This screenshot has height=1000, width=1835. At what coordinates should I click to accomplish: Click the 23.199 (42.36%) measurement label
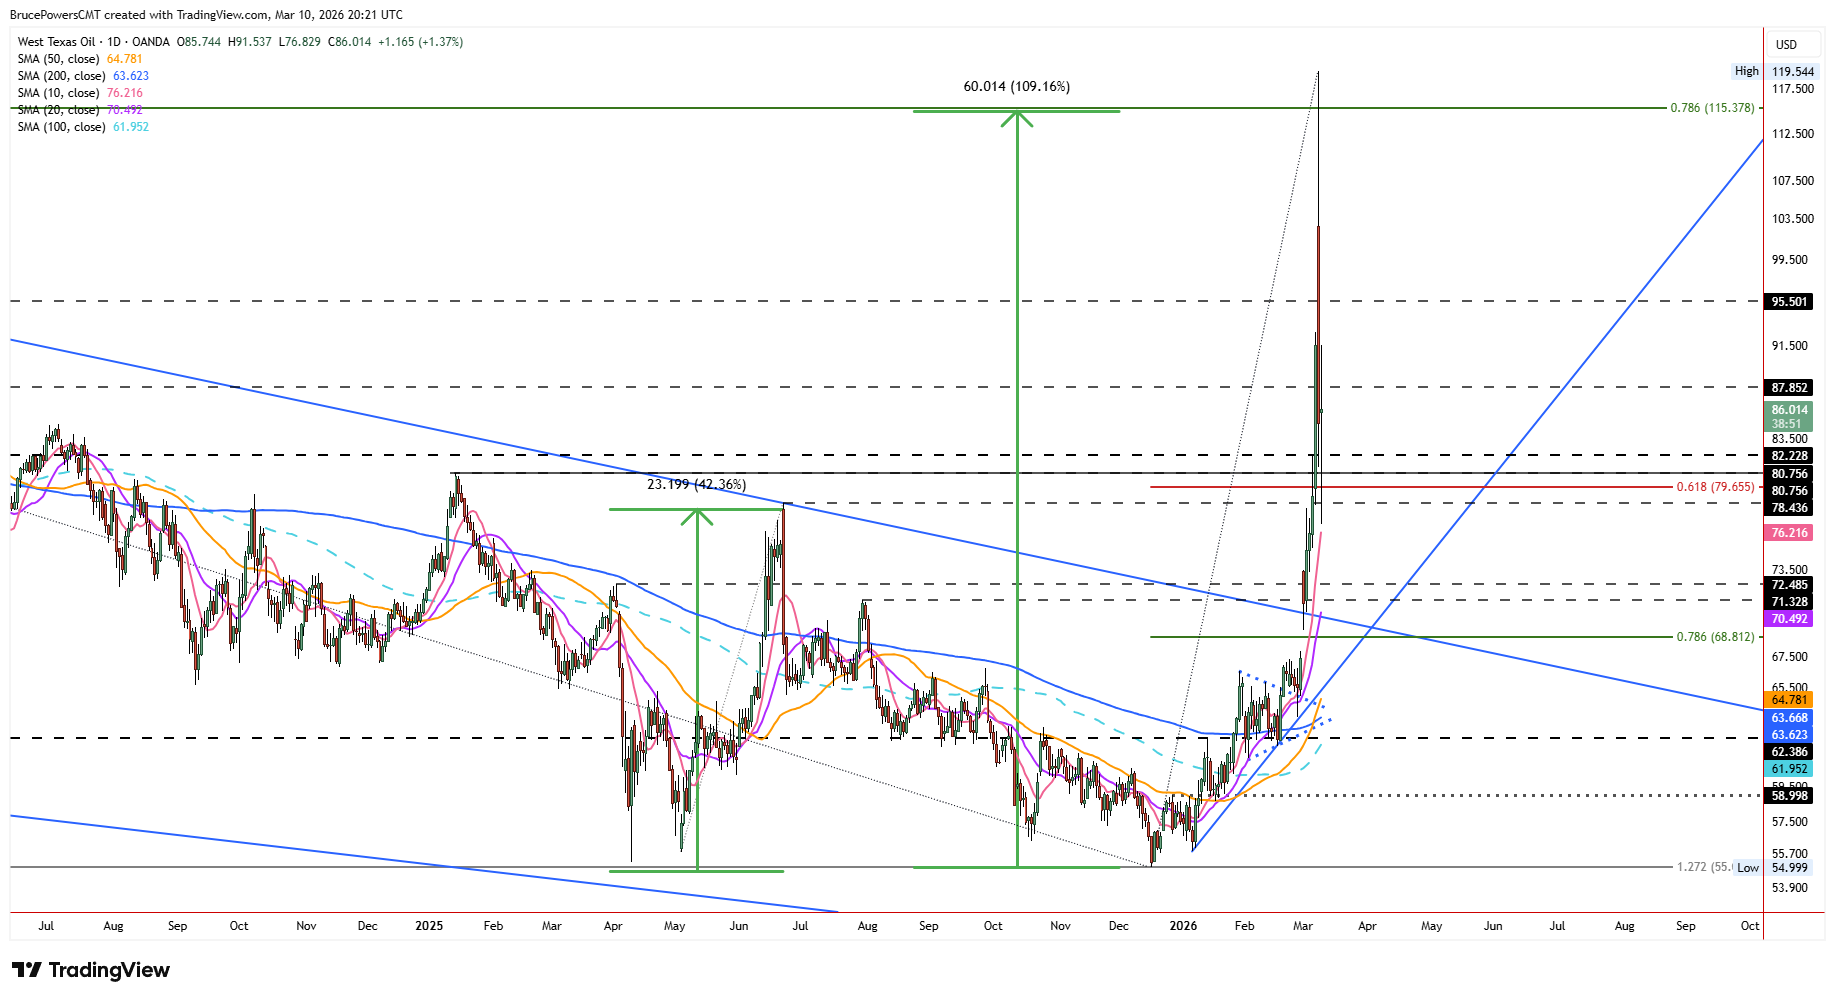[x=696, y=485]
